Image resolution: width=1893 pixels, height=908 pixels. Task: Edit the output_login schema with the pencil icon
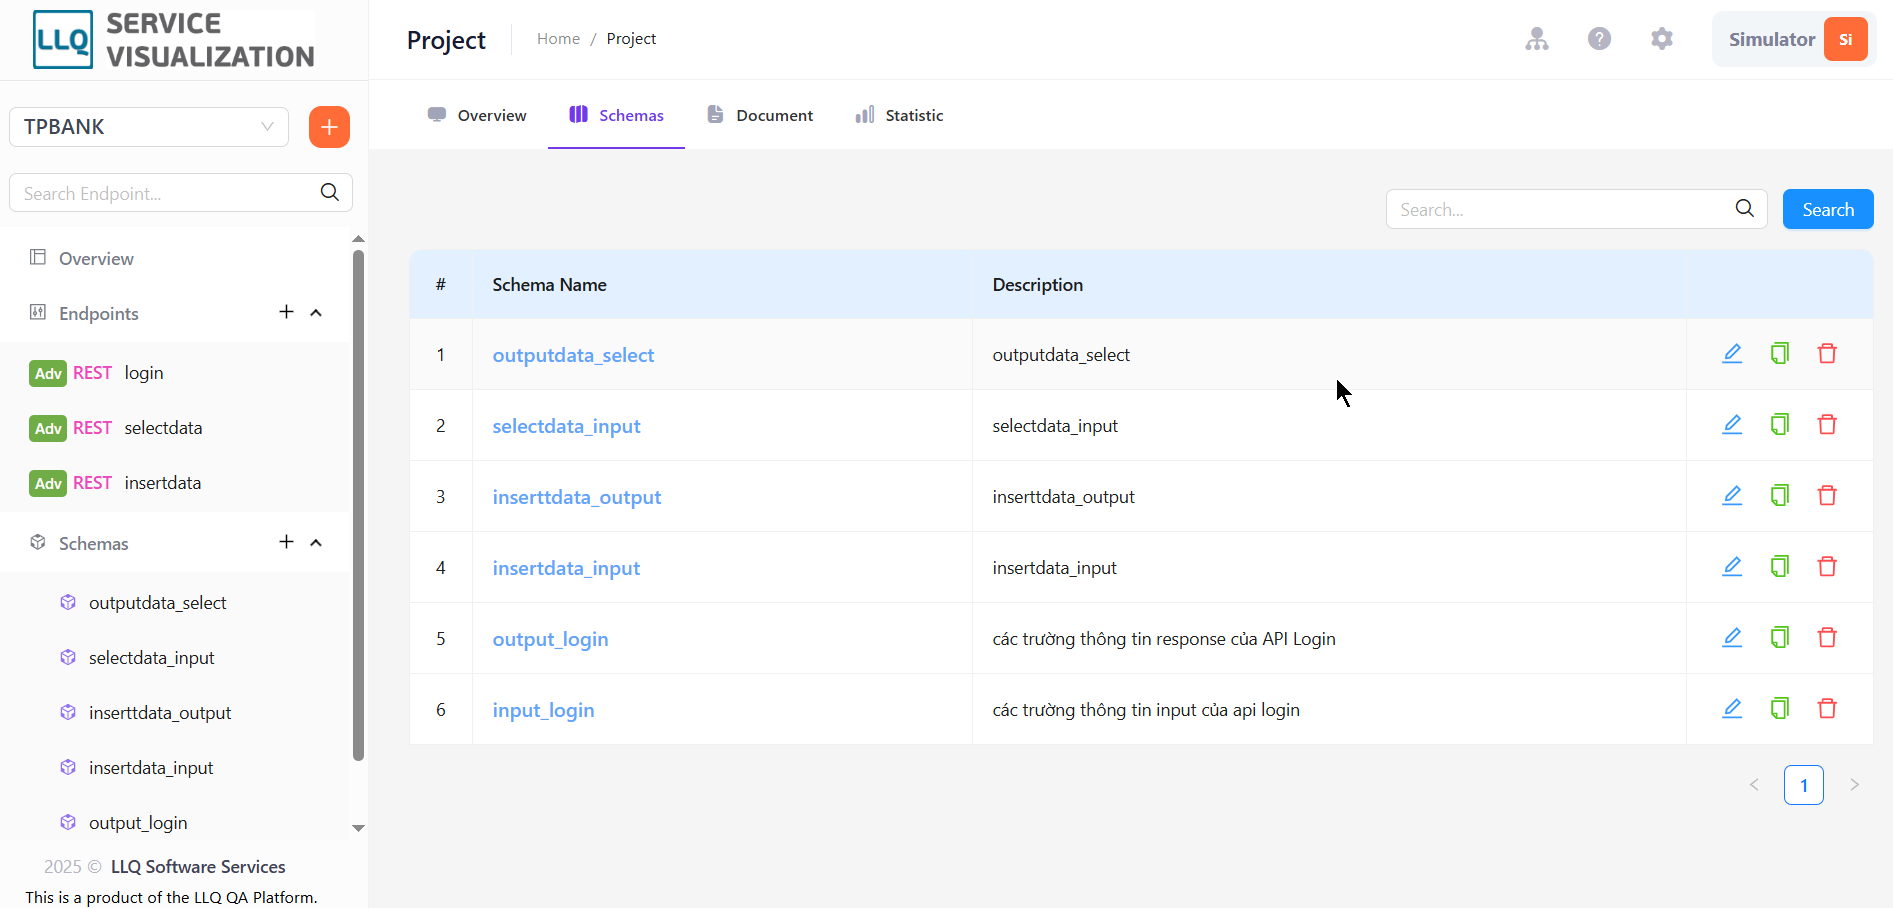1732,638
